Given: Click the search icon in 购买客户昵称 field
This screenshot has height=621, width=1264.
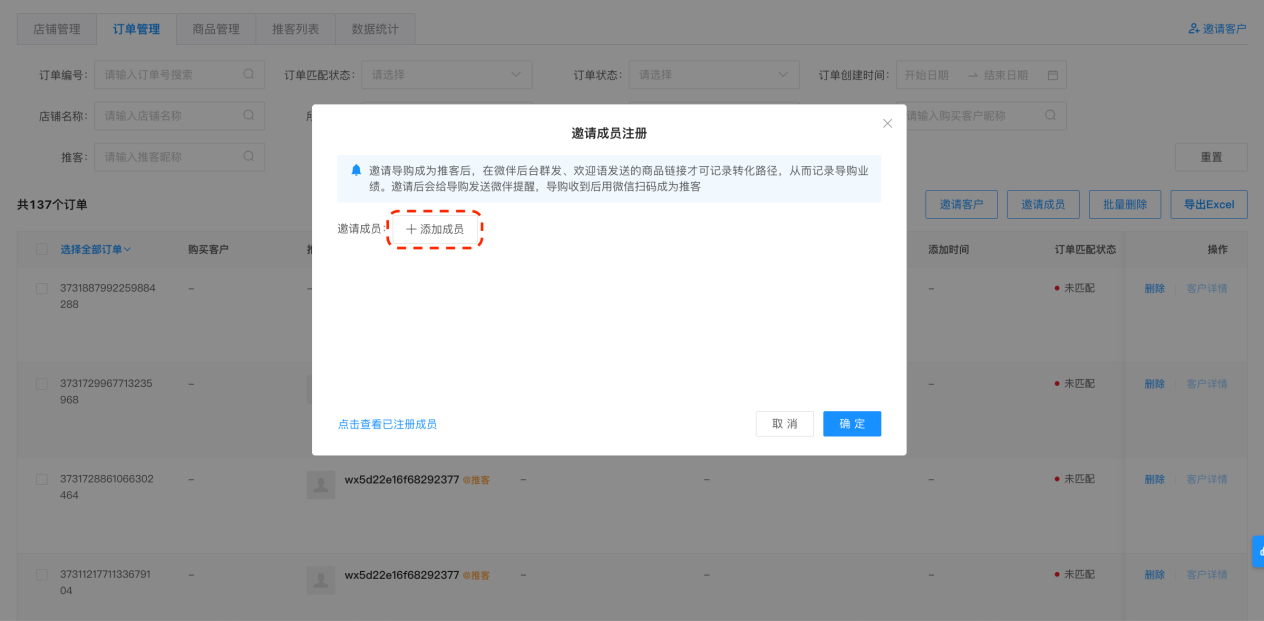Looking at the screenshot, I should click(x=1050, y=115).
